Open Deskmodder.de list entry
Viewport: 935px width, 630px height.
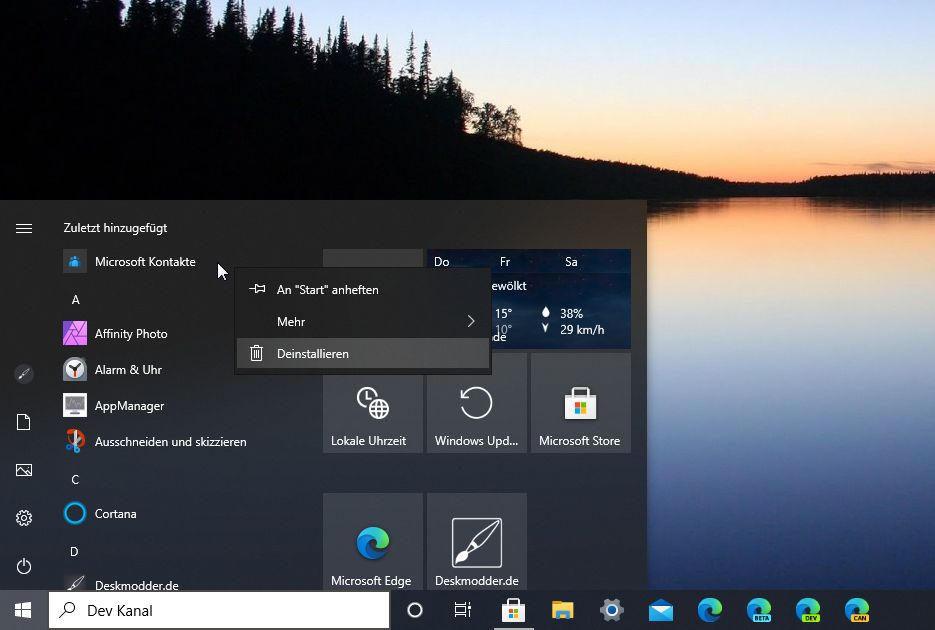(120, 584)
